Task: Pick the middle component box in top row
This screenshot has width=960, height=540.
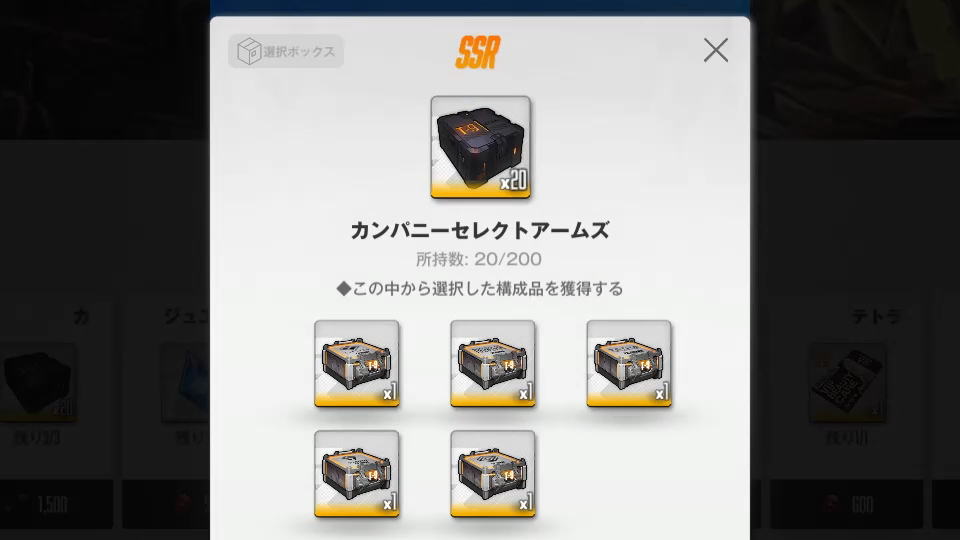Action: click(x=493, y=364)
